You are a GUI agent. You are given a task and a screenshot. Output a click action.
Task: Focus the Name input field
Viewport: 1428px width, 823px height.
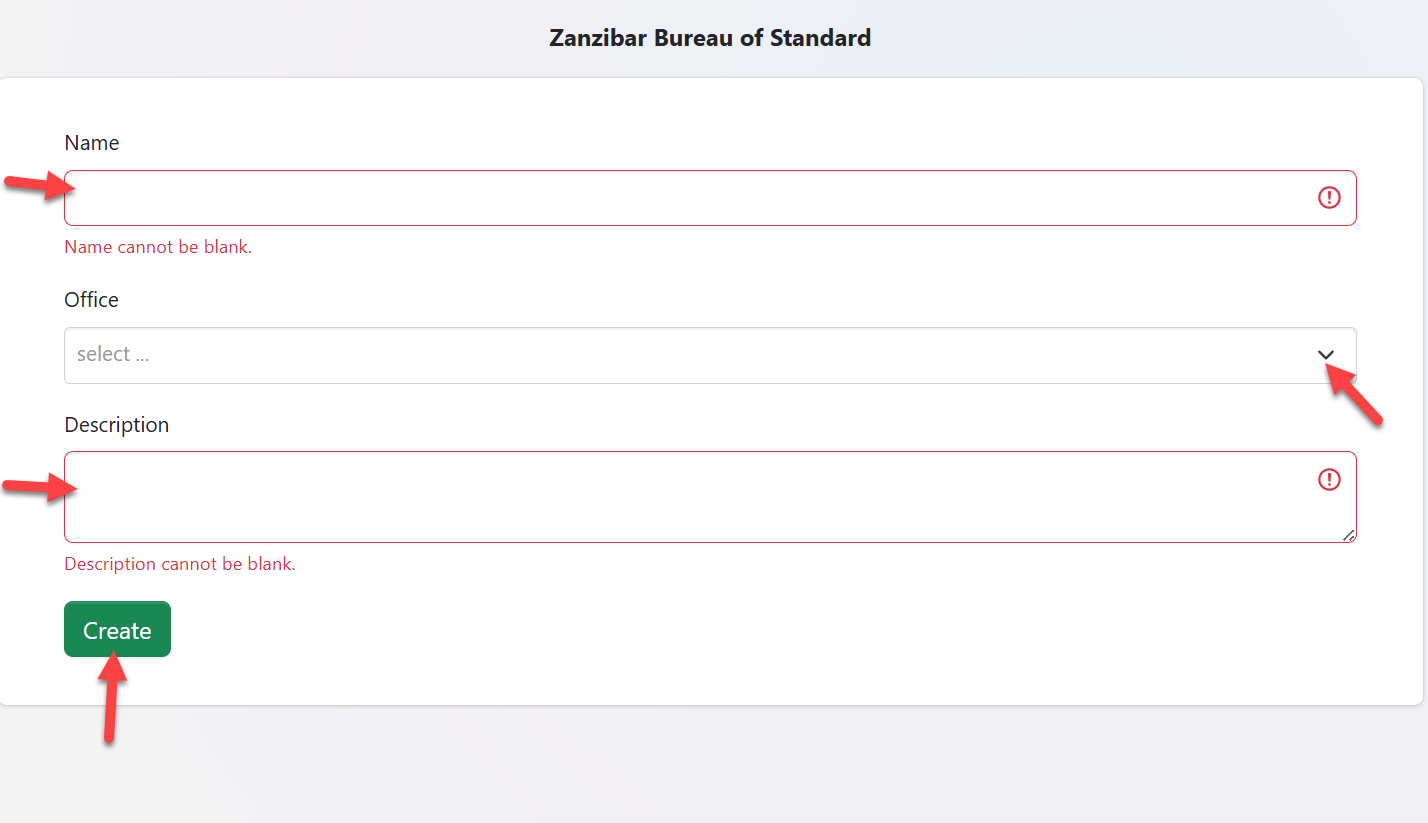click(x=690, y=198)
